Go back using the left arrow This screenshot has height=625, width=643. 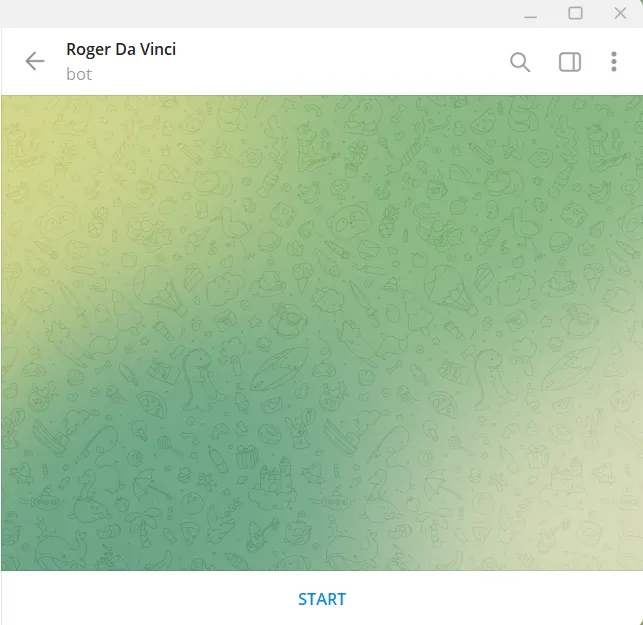35,62
